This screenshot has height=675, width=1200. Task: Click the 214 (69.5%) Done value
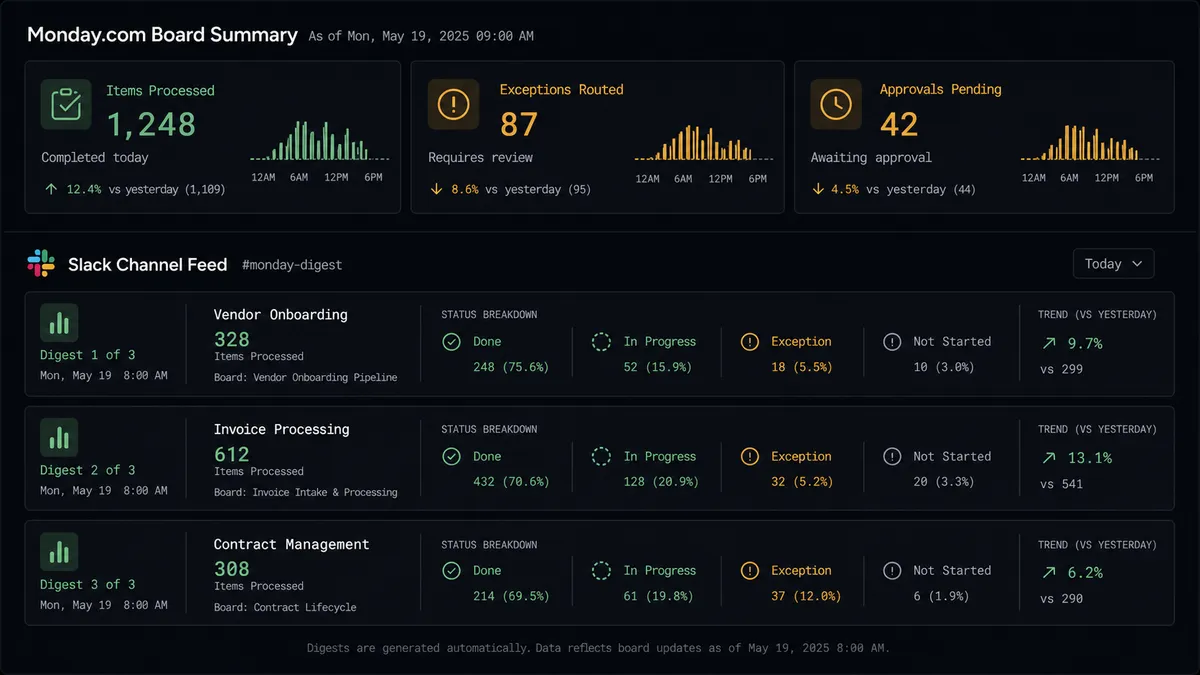tap(511, 596)
